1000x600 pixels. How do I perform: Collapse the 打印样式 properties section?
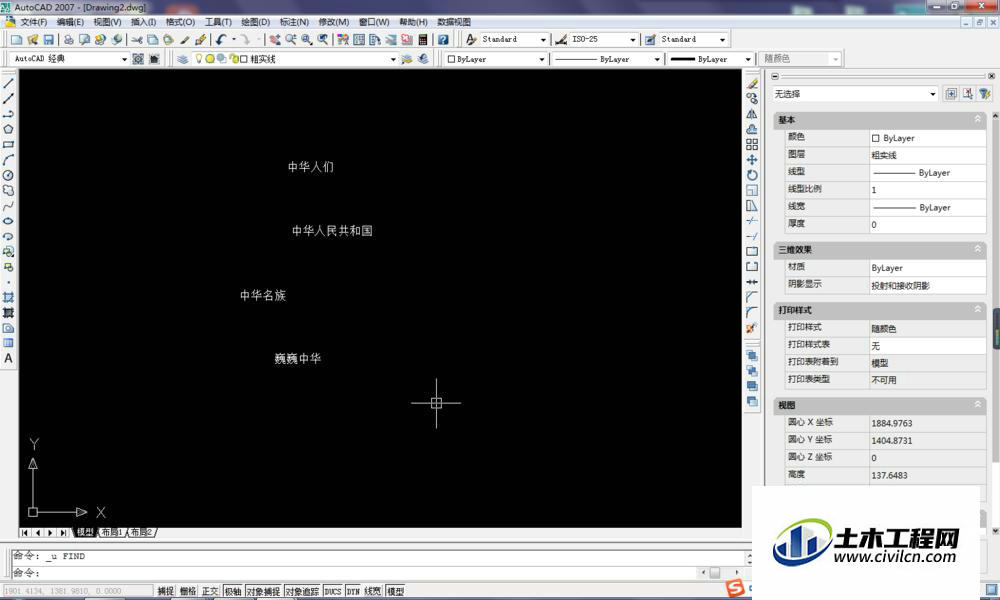977,309
